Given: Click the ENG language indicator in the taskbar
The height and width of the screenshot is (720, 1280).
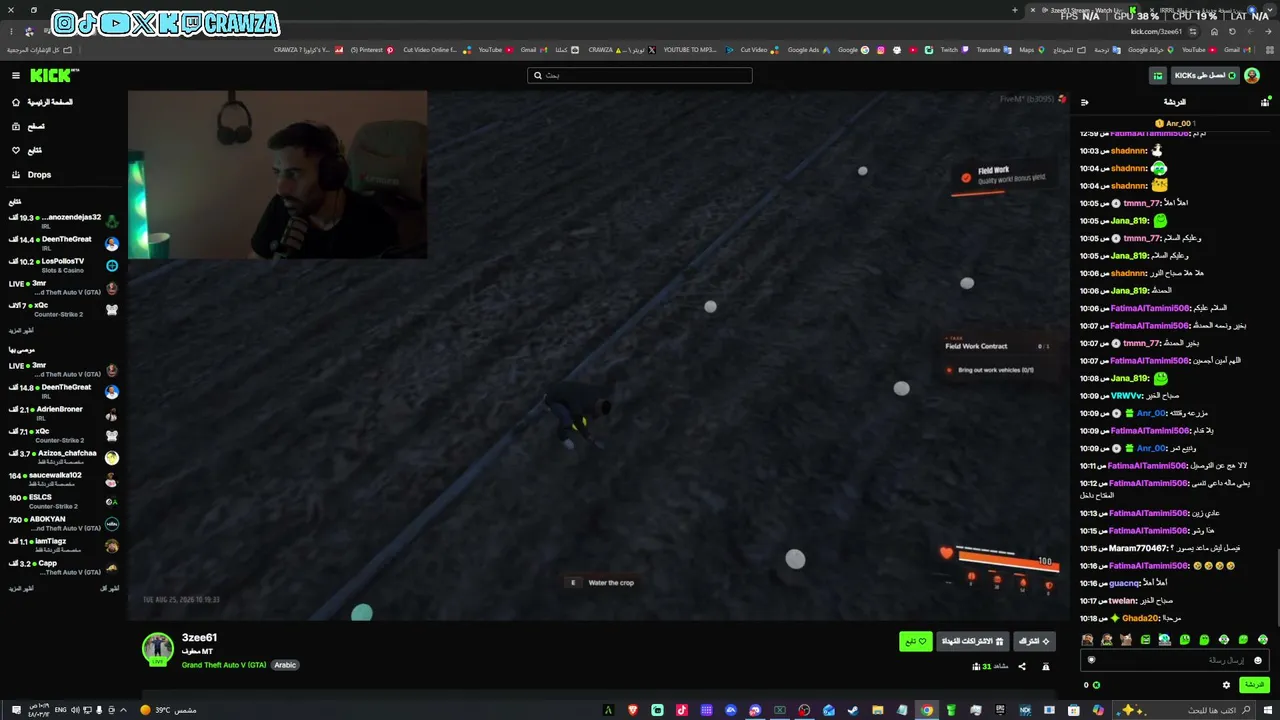Looking at the screenshot, I should pos(61,710).
